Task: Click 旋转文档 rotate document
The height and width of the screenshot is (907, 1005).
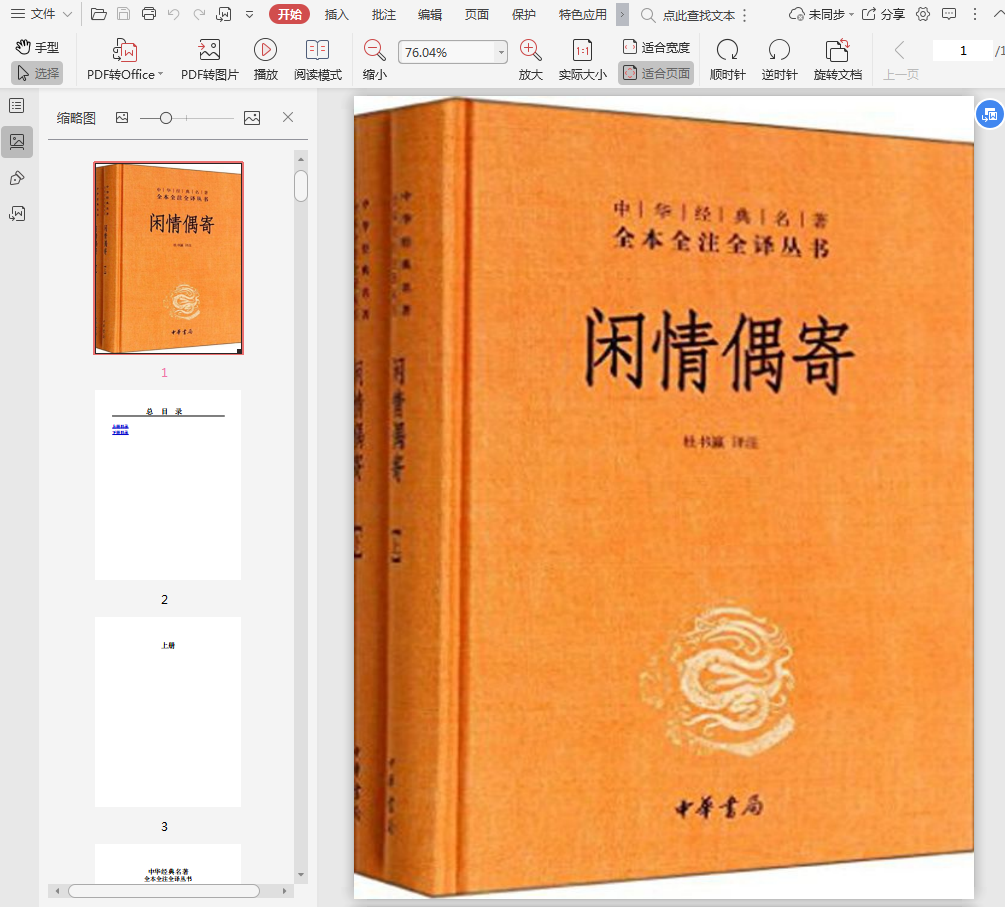Action: click(838, 60)
